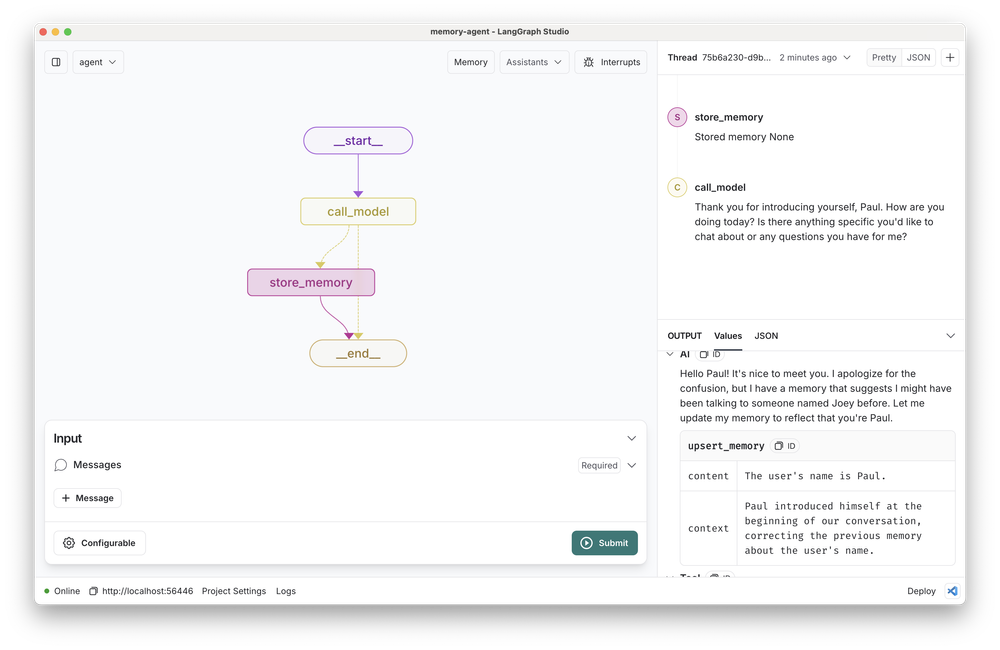1000x650 pixels.
Task: Switch thread display to Pretty mode
Action: (883, 57)
